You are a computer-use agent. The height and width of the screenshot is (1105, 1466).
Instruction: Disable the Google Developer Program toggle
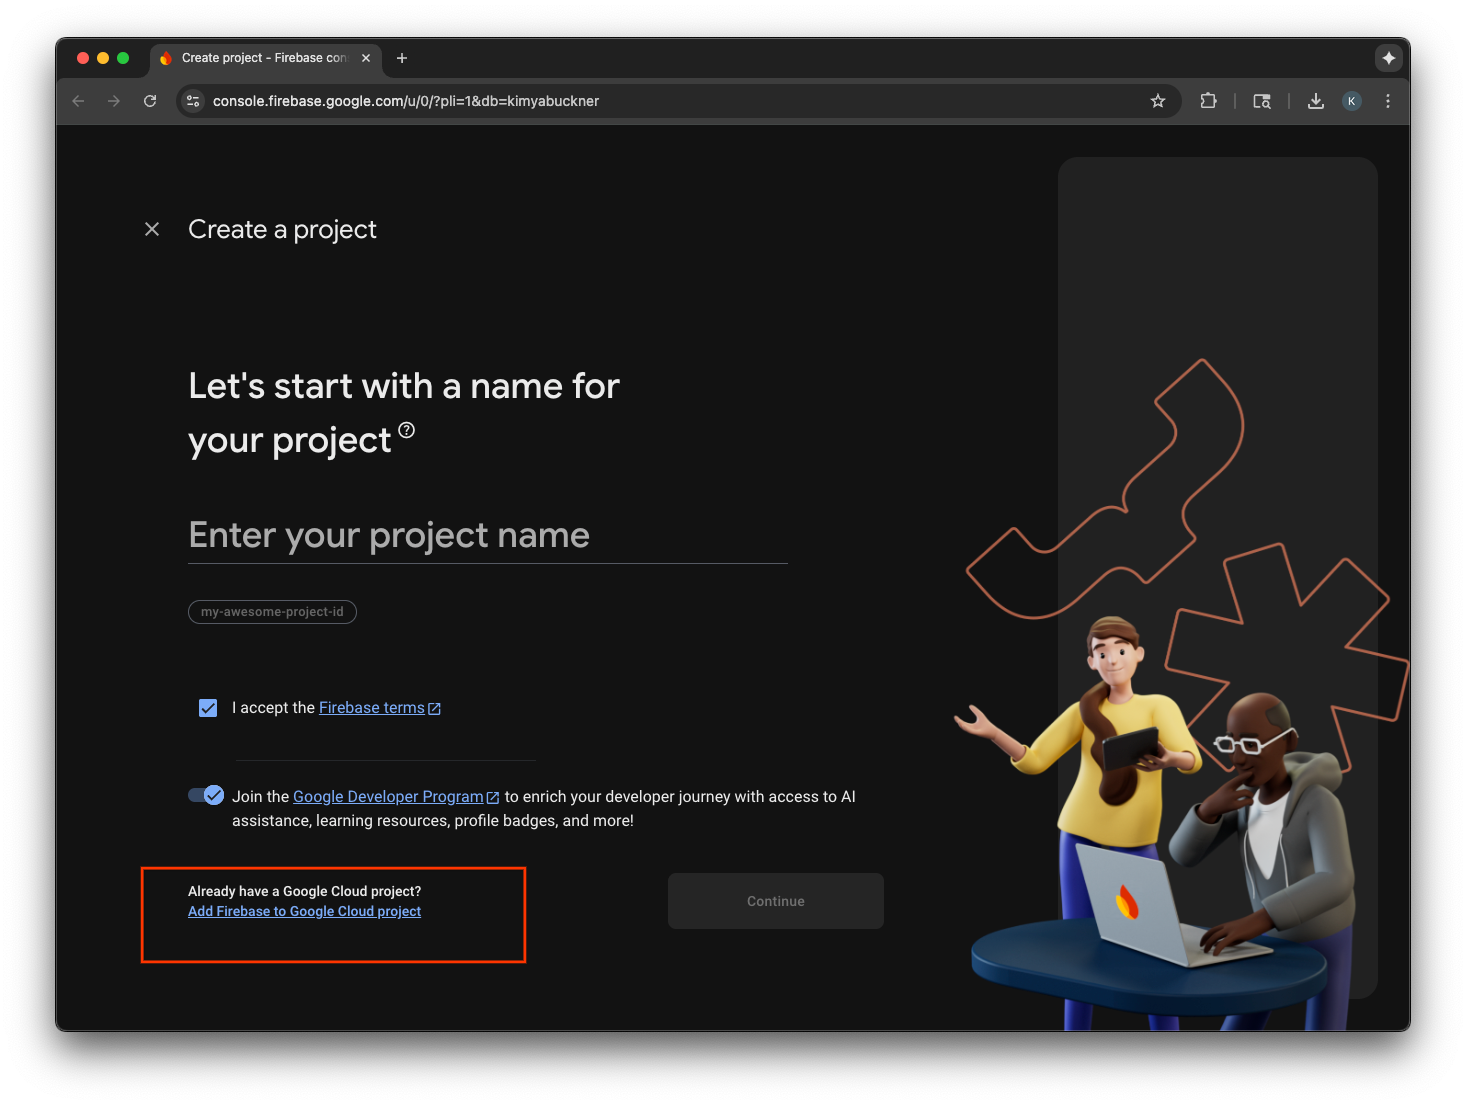(205, 795)
